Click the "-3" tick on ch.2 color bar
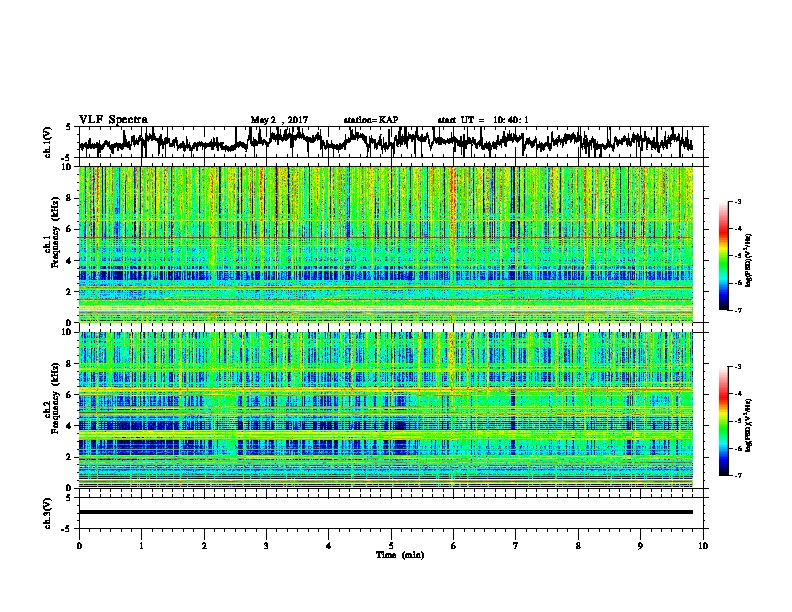792x612 pixels. click(738, 367)
